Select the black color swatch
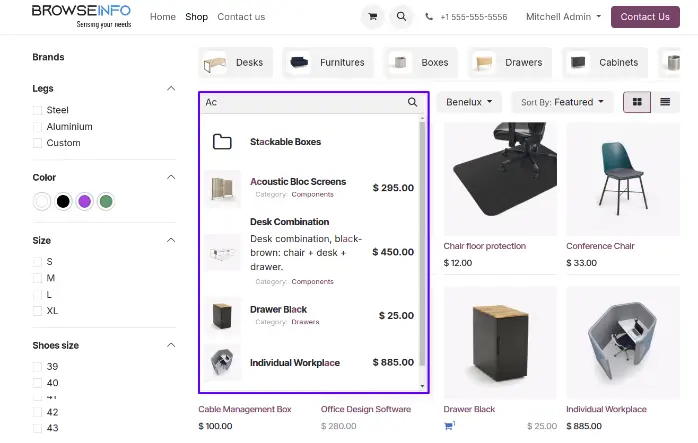 pos(63,201)
